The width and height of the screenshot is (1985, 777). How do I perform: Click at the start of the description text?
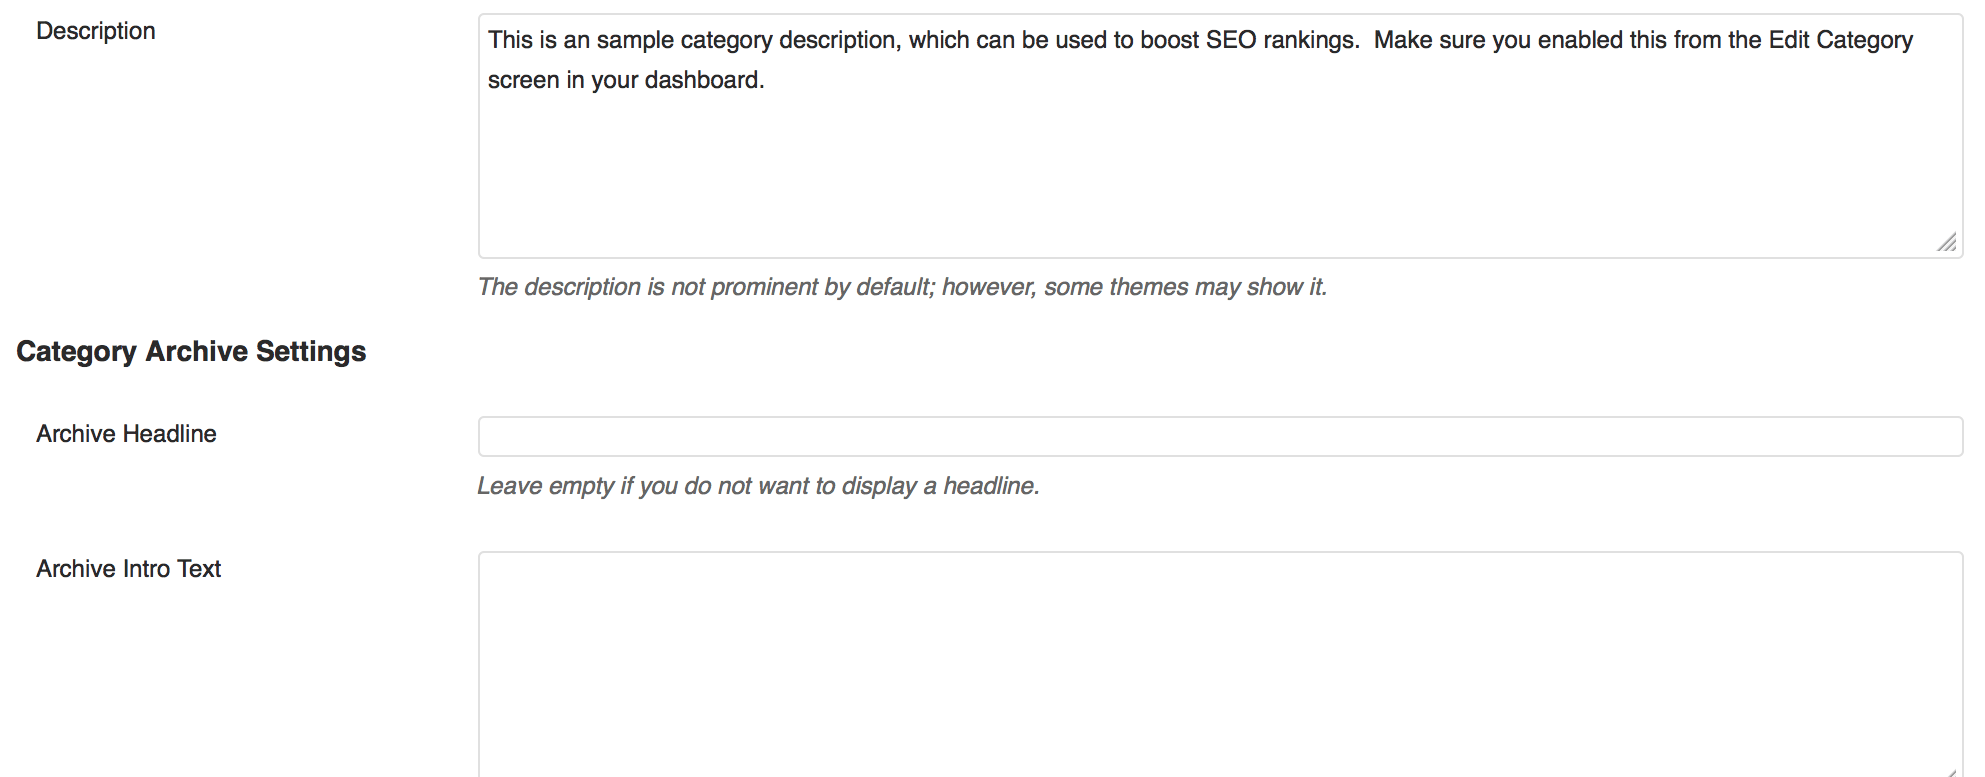[x=491, y=40]
